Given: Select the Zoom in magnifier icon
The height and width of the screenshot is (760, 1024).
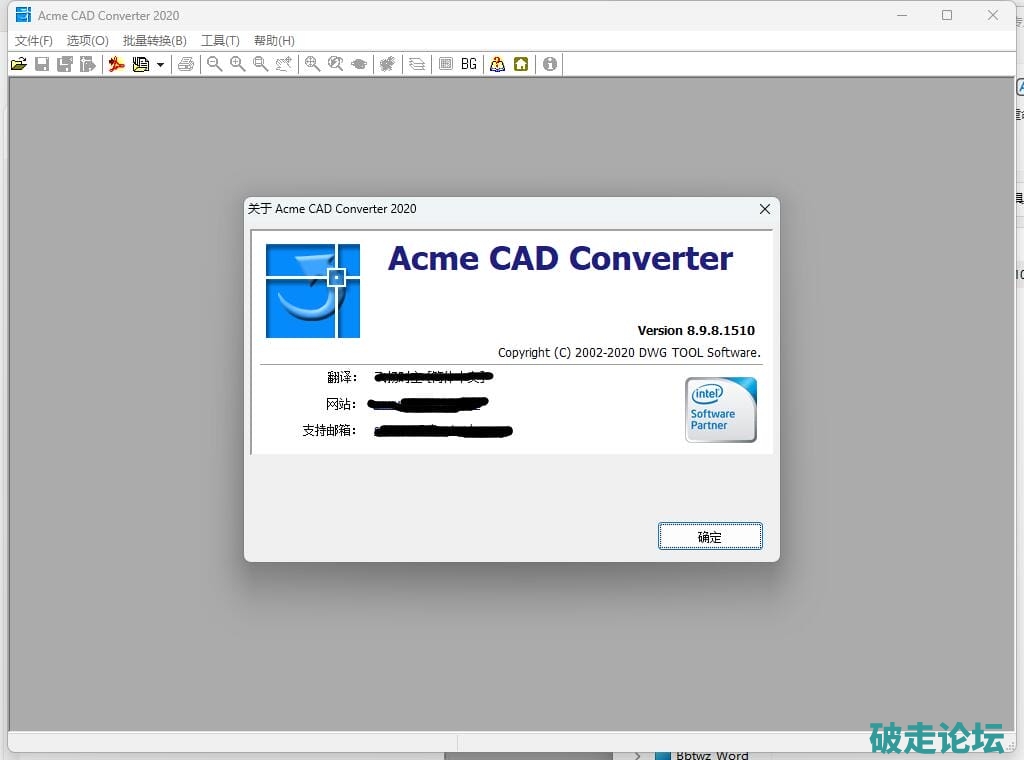Looking at the screenshot, I should click(238, 64).
